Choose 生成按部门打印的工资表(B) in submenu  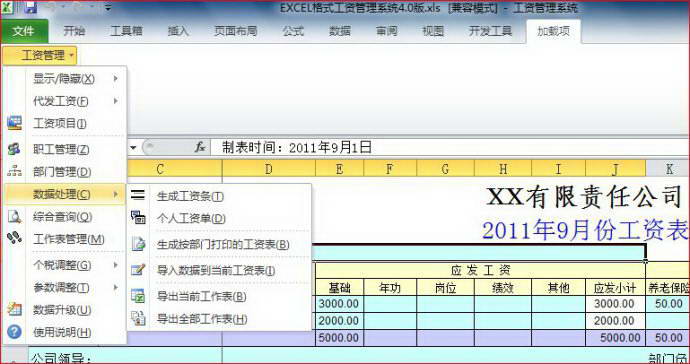[x=219, y=244]
